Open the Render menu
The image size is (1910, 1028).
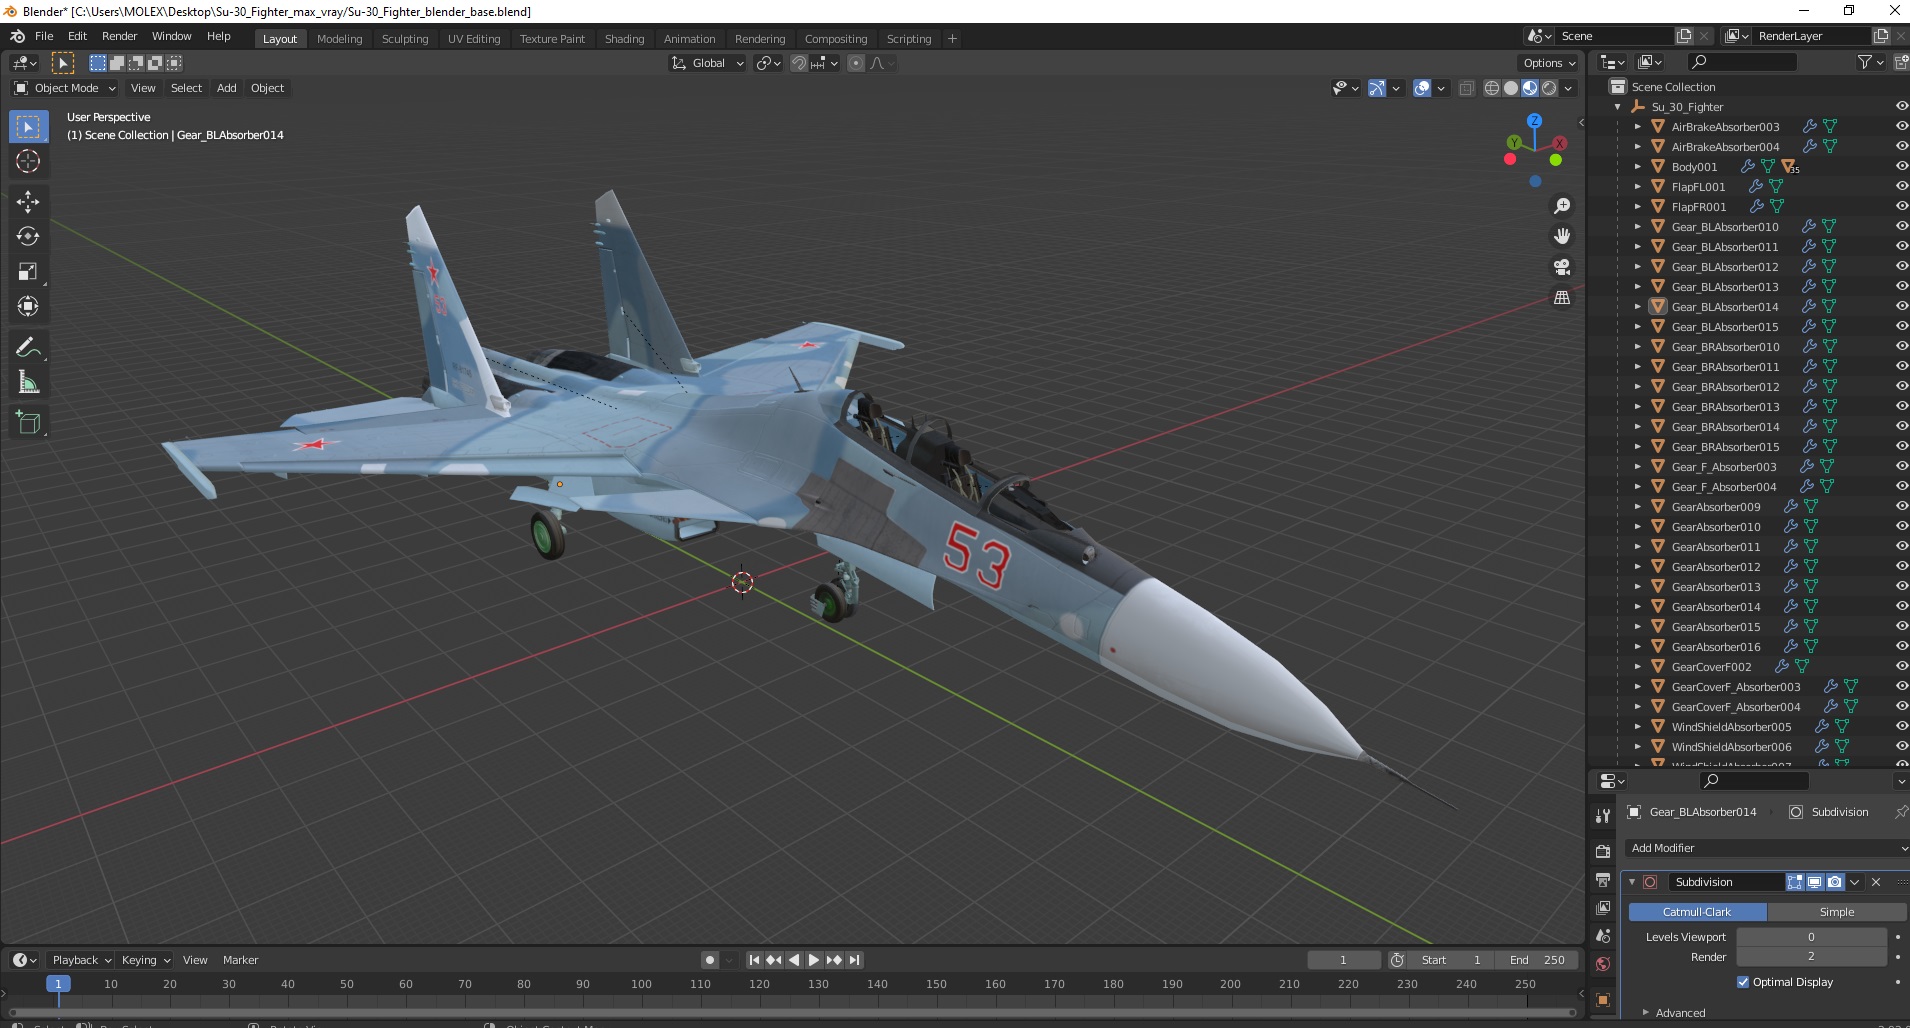coord(119,36)
